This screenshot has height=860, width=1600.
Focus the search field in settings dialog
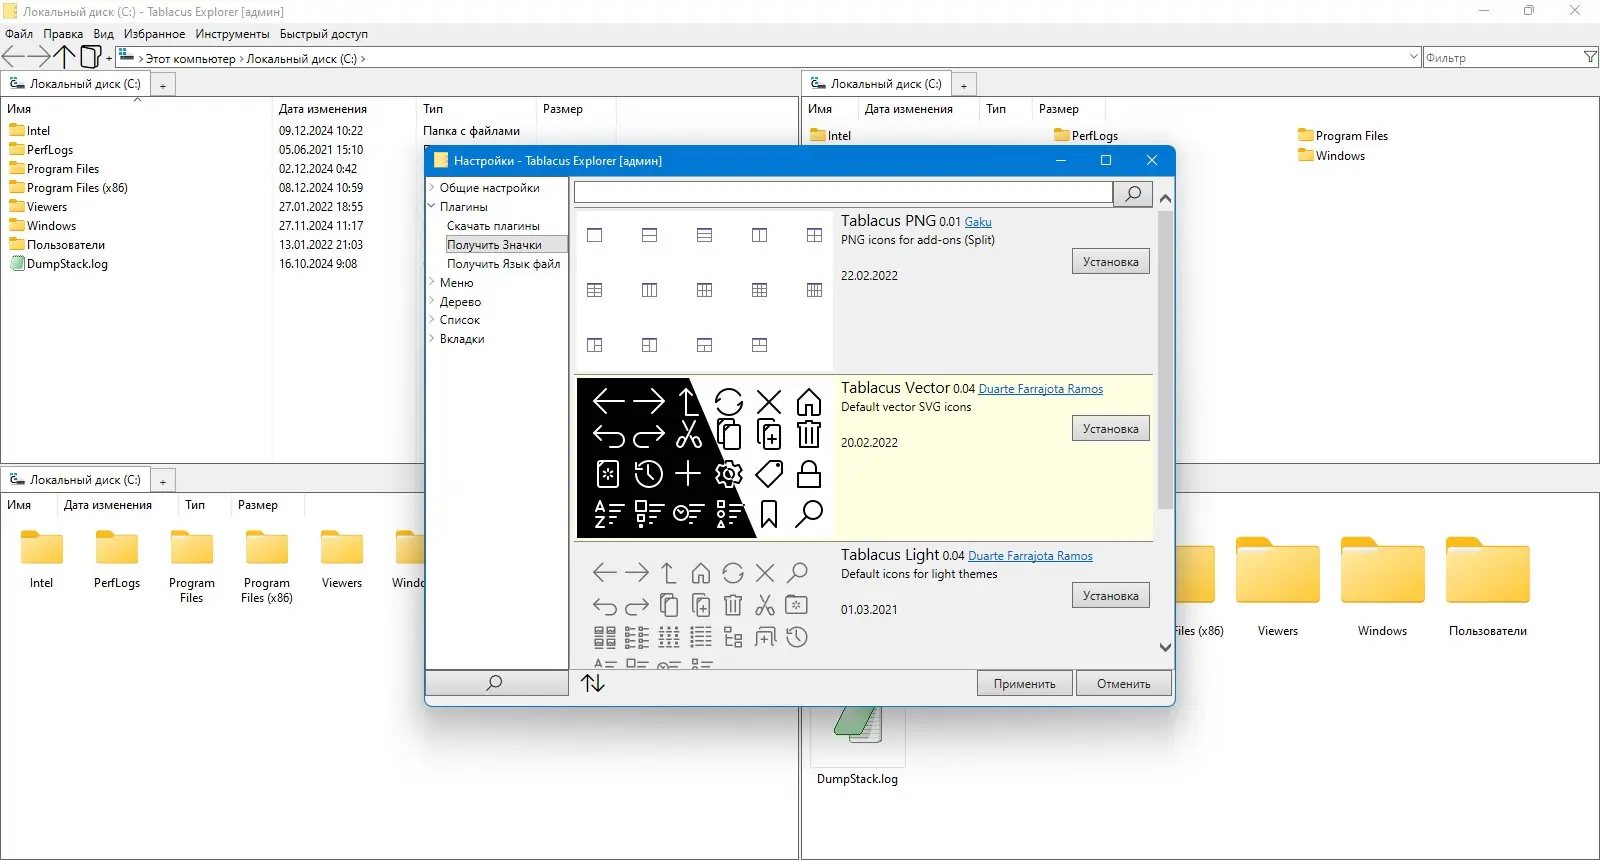843,193
